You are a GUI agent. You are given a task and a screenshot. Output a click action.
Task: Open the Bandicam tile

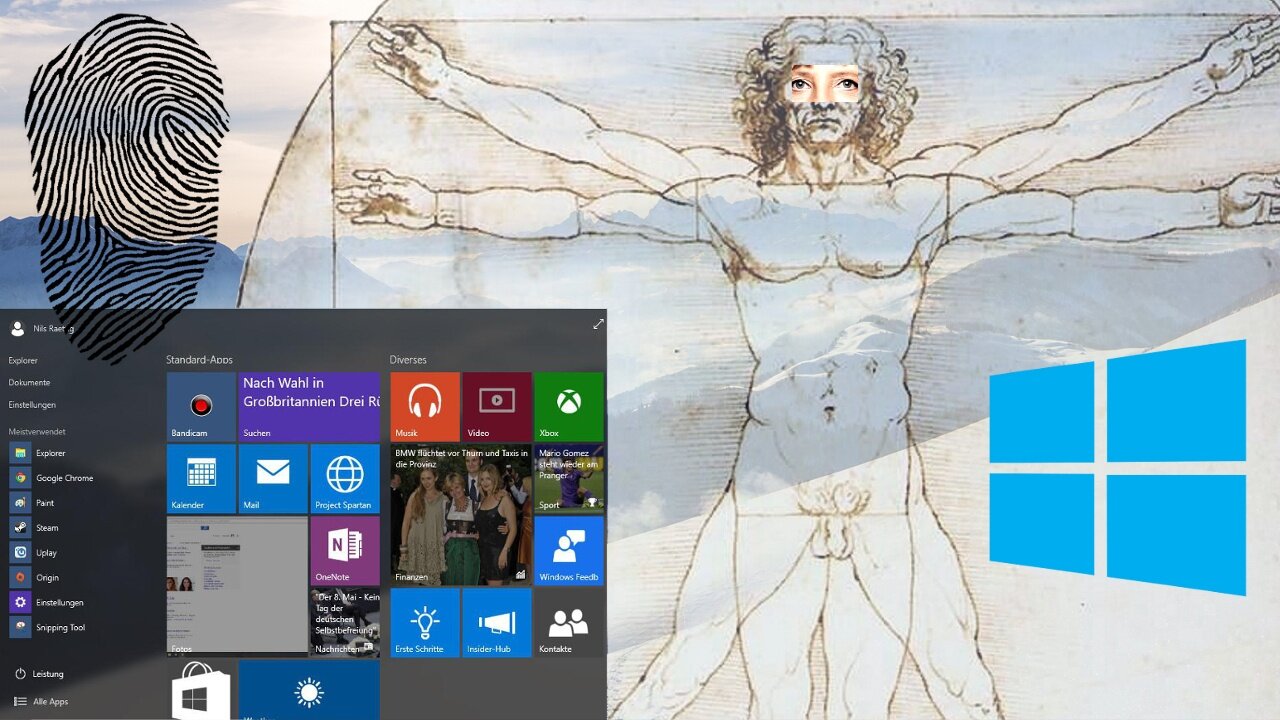point(201,406)
